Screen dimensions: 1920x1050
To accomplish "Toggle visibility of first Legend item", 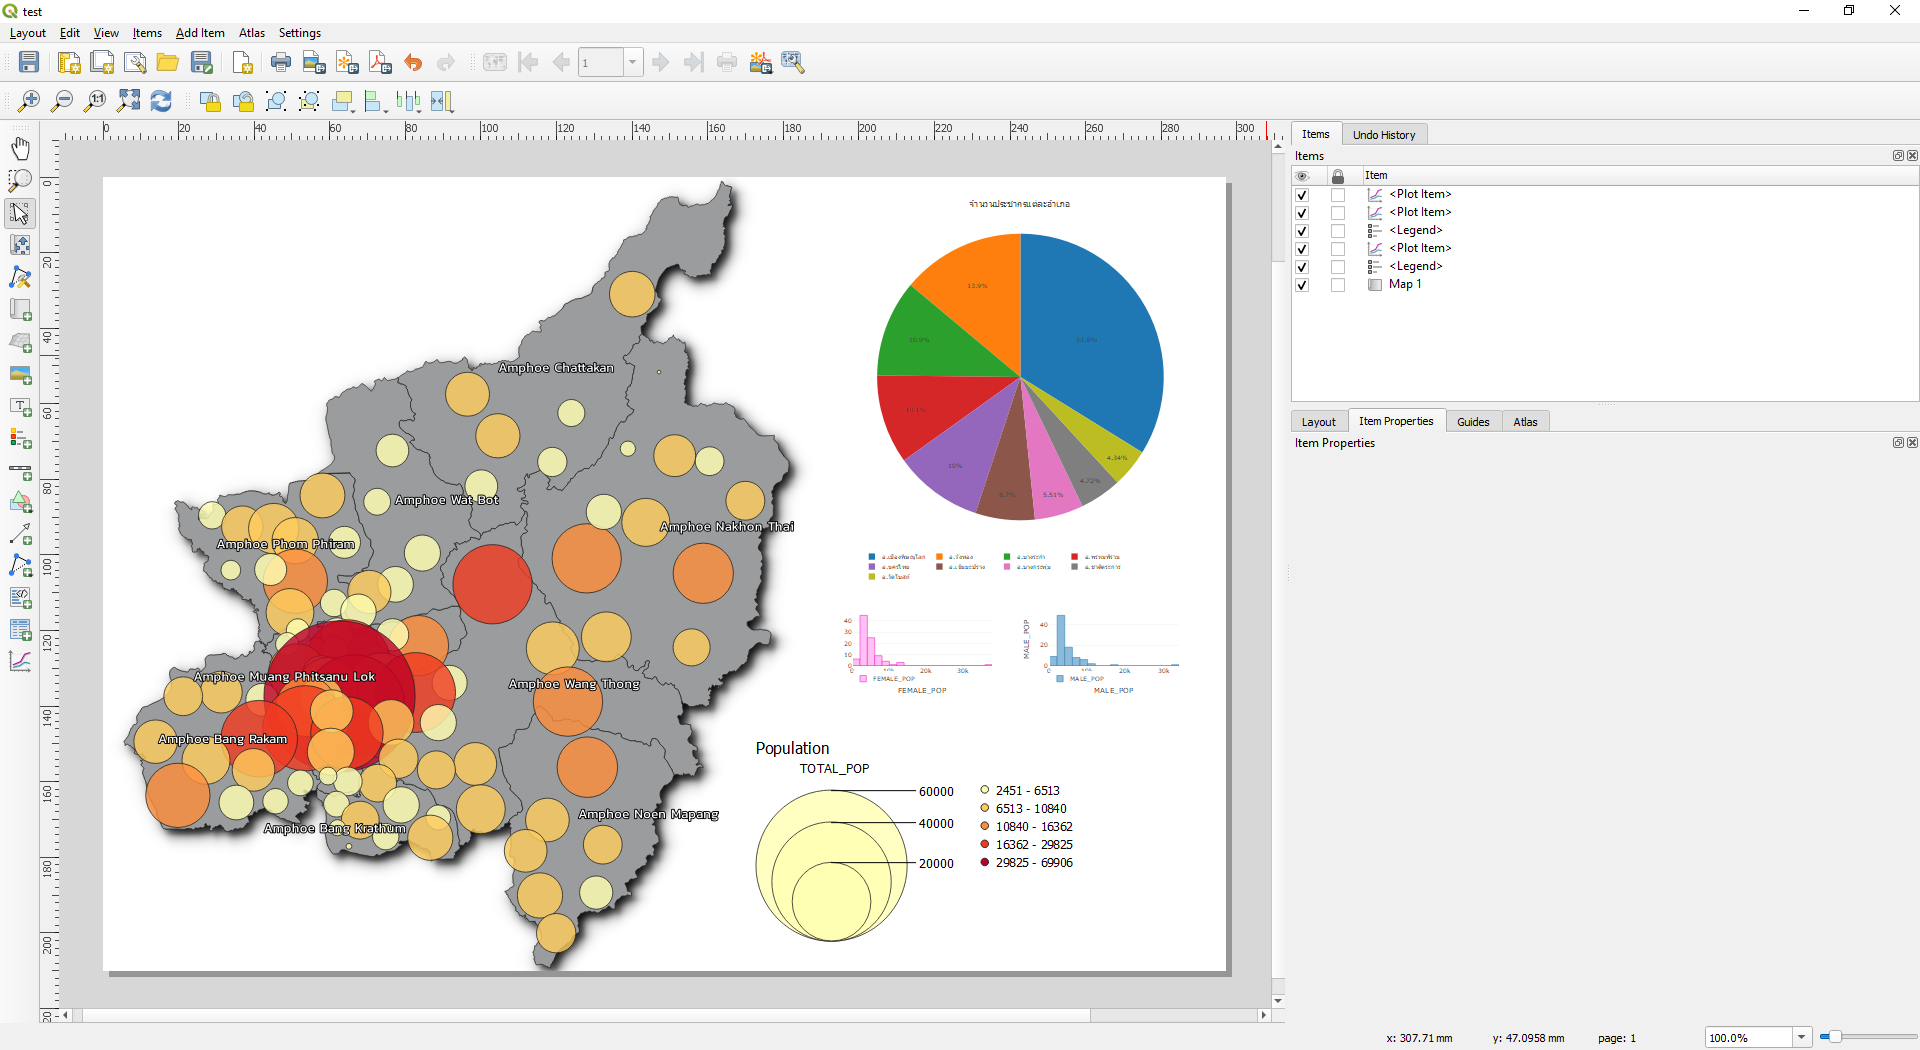I will pos(1302,231).
